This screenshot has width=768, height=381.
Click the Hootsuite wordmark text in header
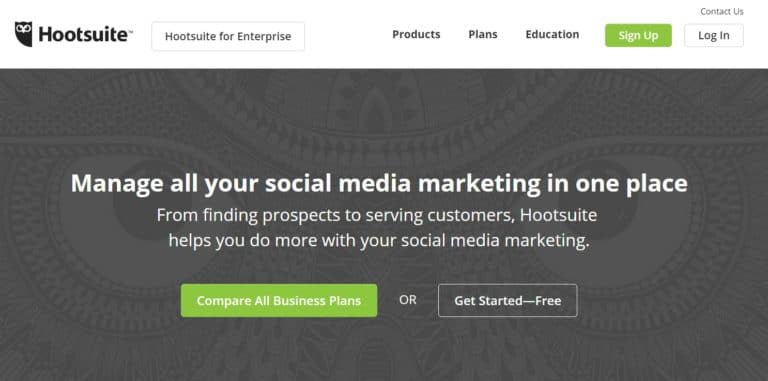(x=83, y=35)
